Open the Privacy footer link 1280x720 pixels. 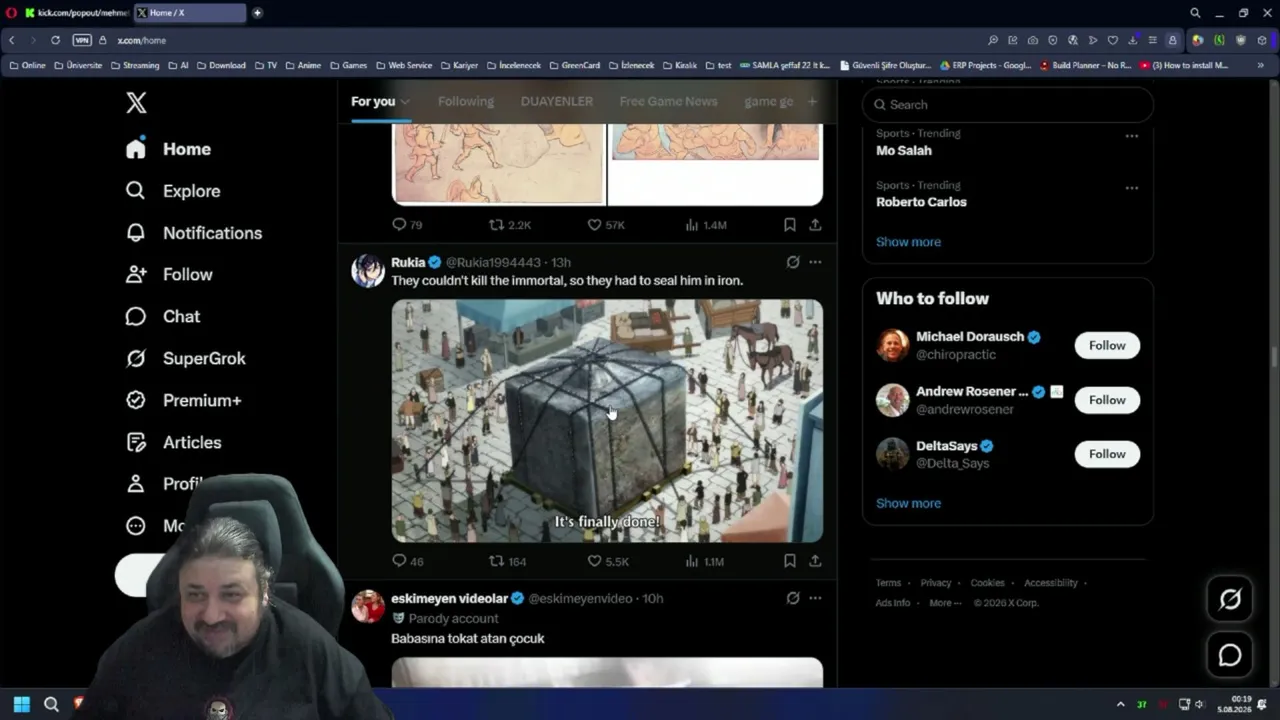click(936, 583)
